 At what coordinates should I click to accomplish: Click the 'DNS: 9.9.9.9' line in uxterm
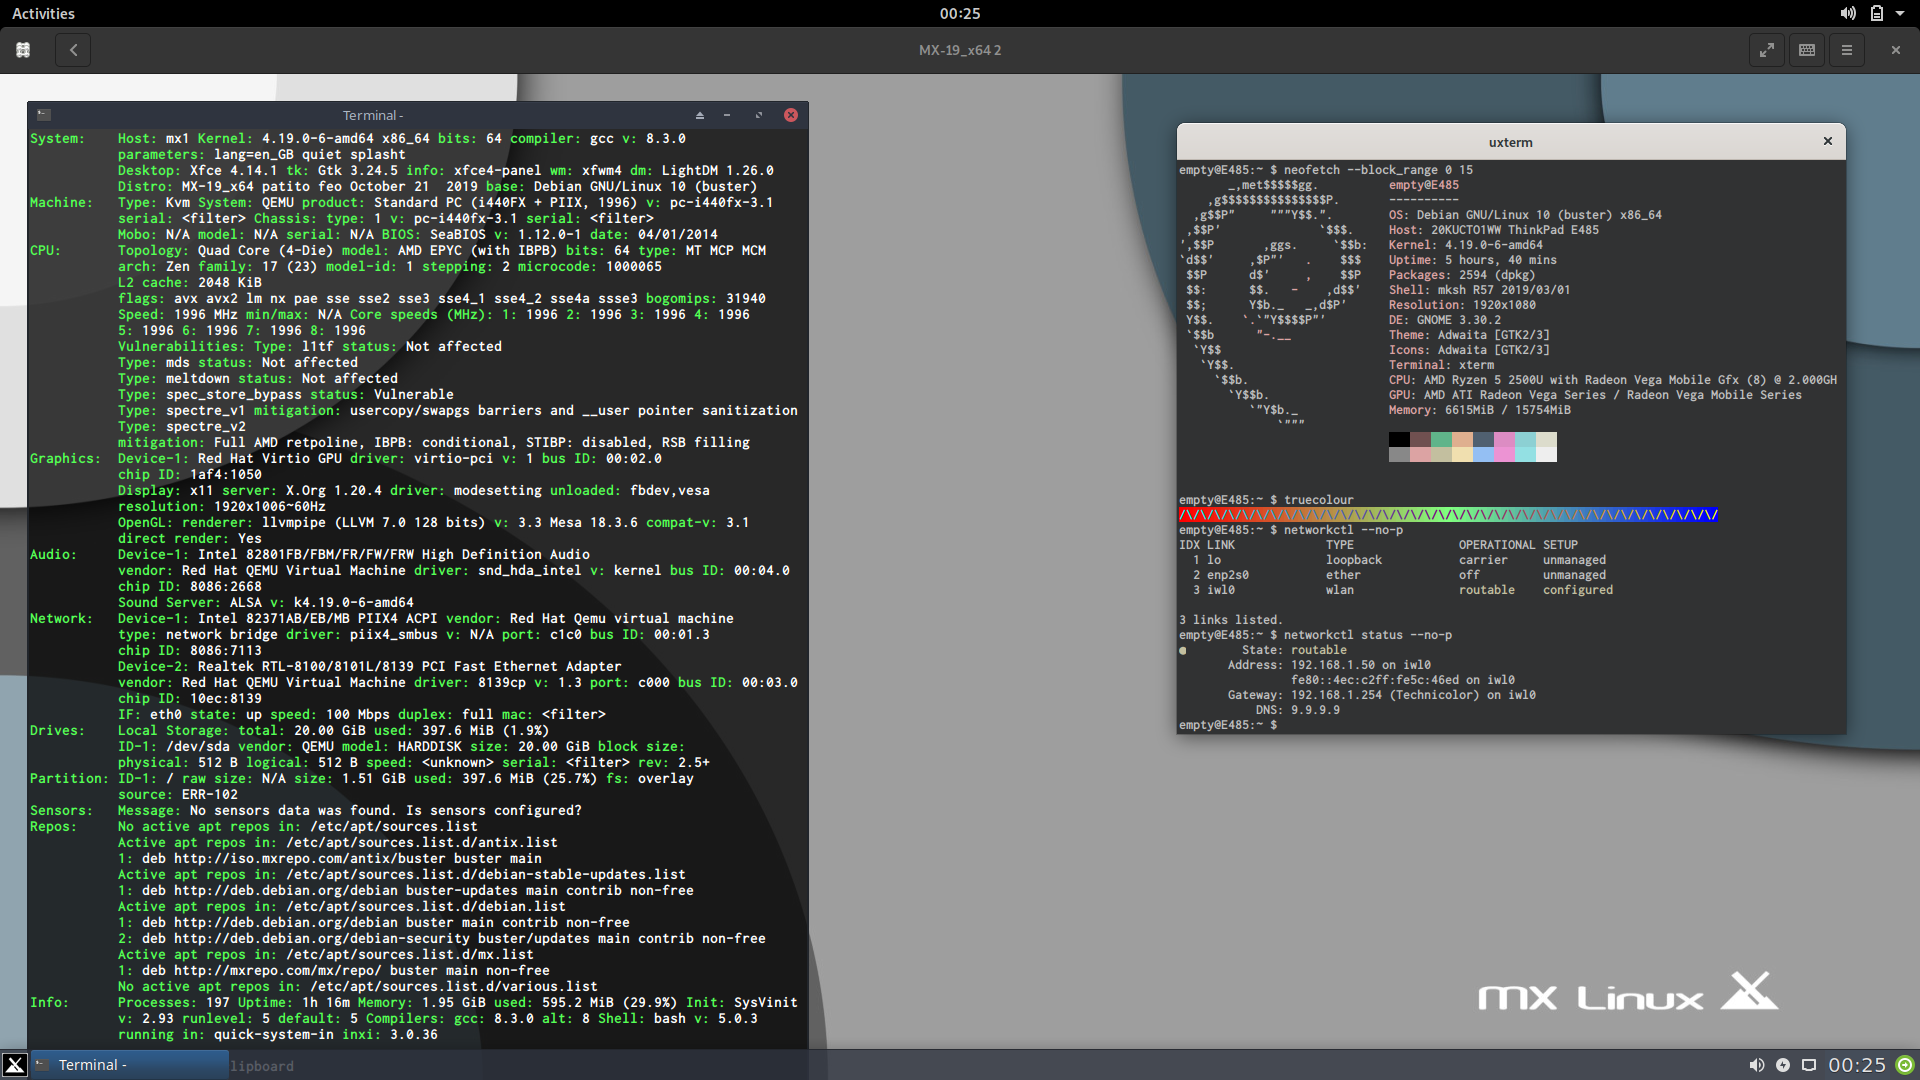click(x=1298, y=710)
